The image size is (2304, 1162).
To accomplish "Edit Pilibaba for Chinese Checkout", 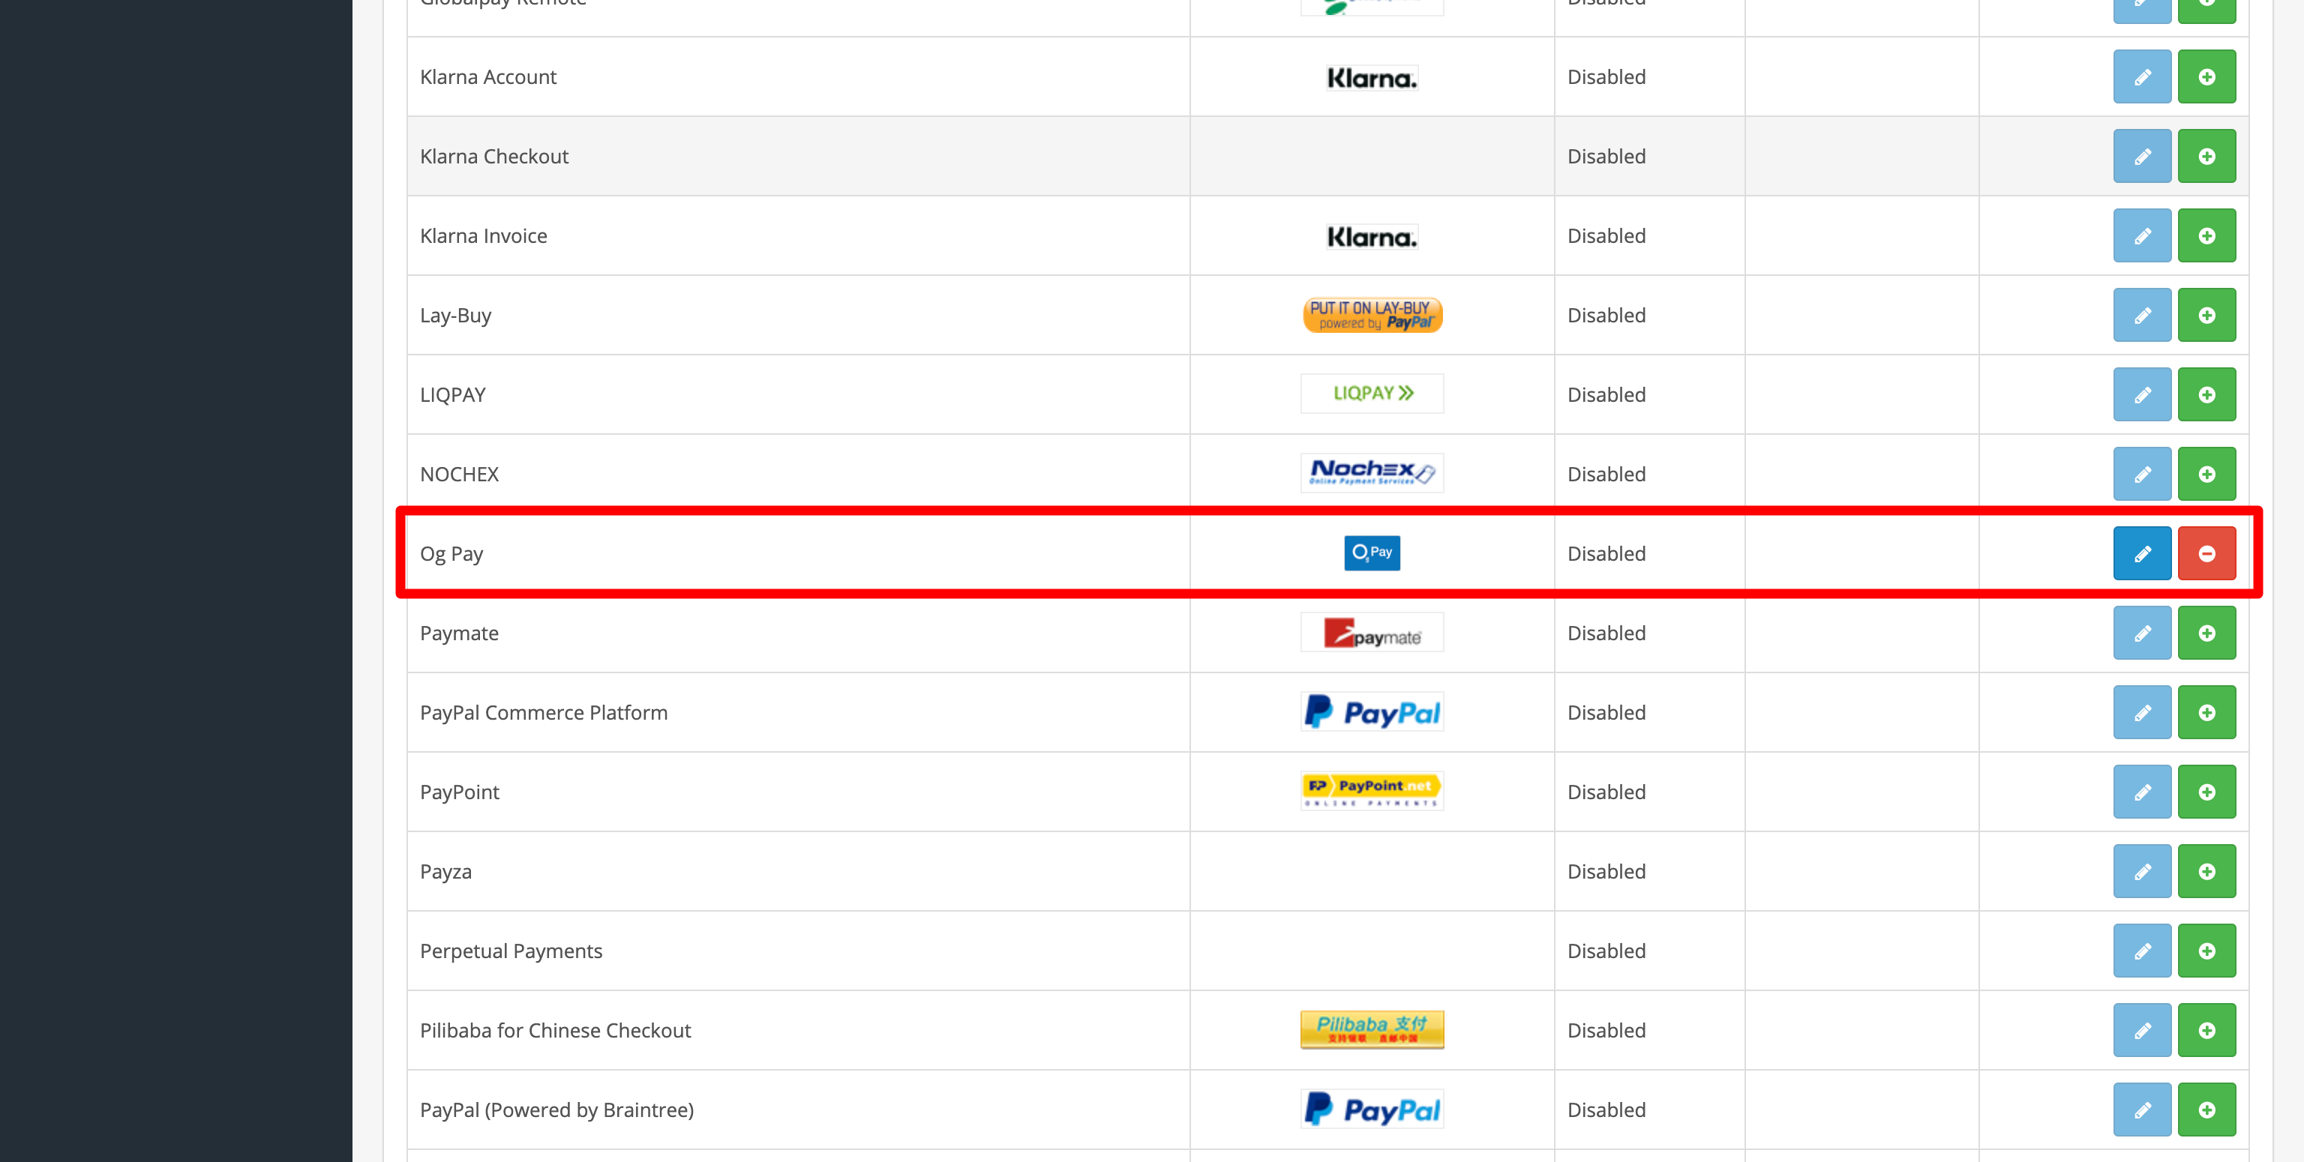I will (2141, 1030).
